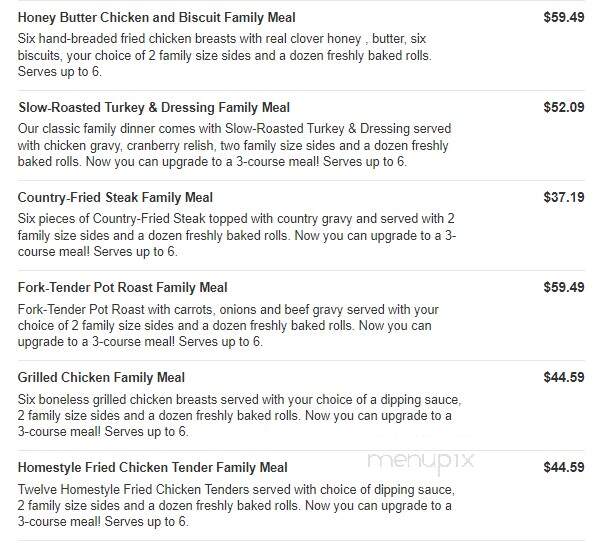Click the Honey Butter Chicken description text
The height and width of the screenshot is (543, 600).
point(225,55)
